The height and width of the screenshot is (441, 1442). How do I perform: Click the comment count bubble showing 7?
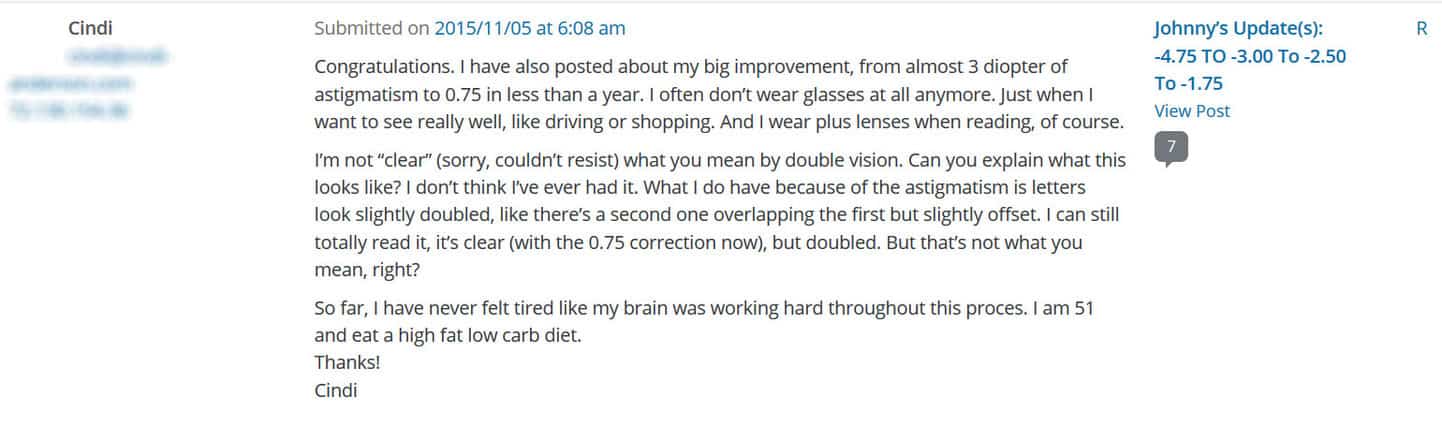click(x=1171, y=148)
